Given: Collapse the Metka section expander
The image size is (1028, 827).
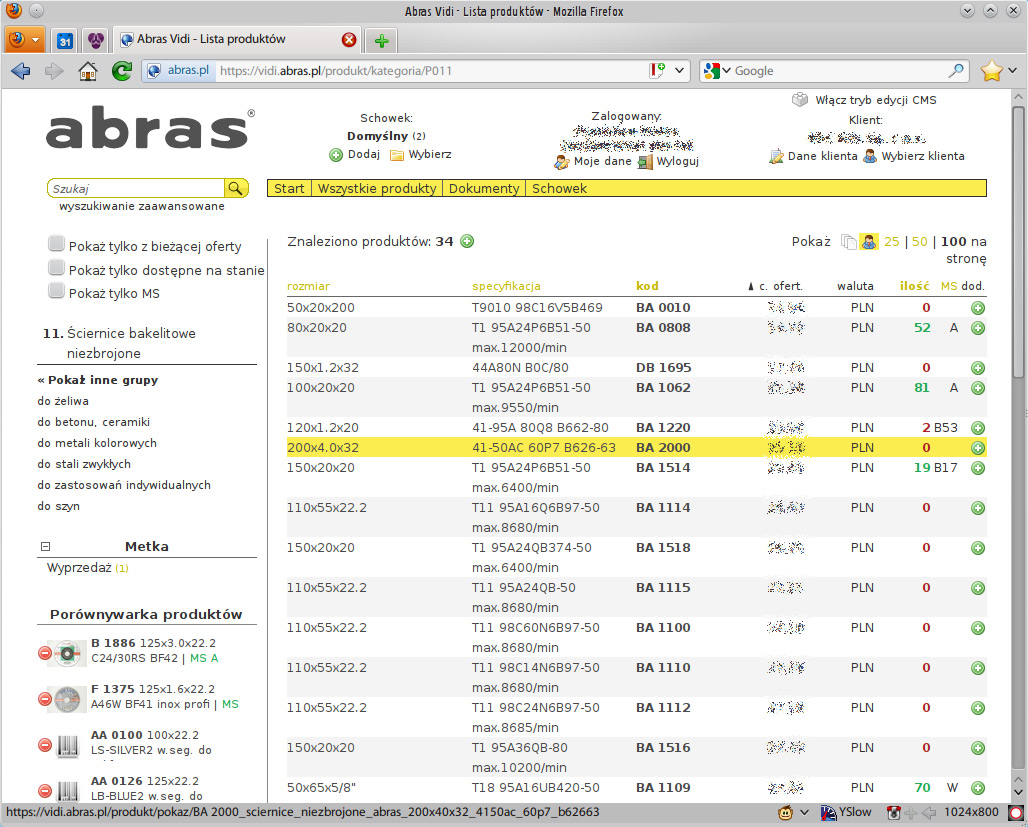Looking at the screenshot, I should (x=45, y=547).
